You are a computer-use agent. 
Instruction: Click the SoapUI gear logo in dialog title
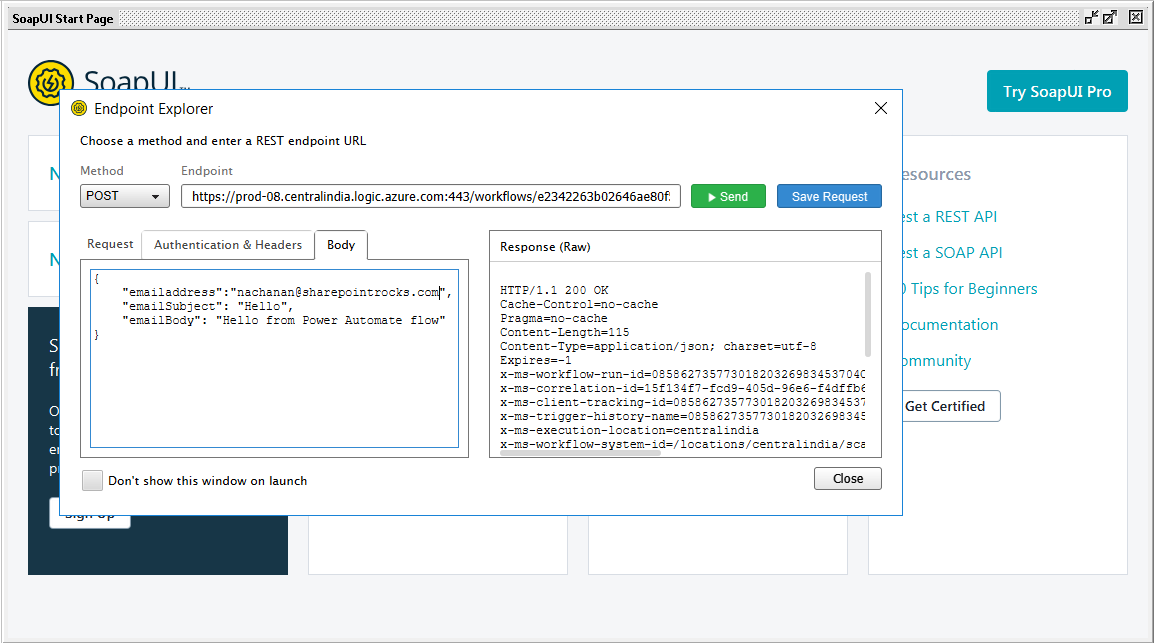(x=79, y=108)
